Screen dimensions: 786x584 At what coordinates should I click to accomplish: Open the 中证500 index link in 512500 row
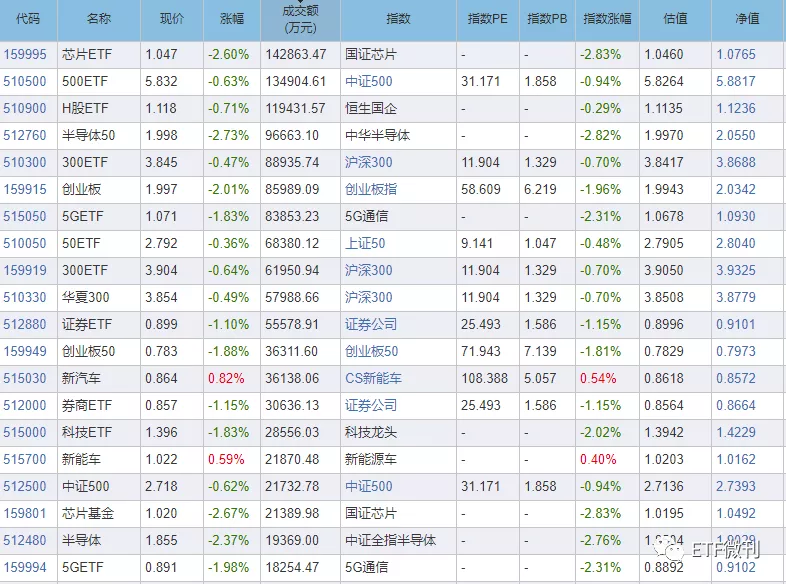click(x=369, y=487)
